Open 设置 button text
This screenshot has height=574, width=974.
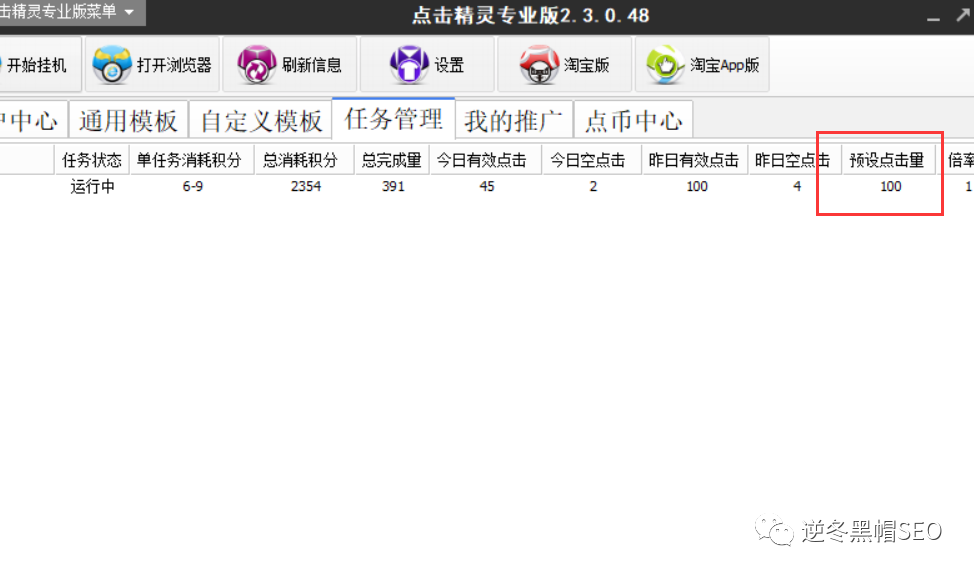point(449,65)
